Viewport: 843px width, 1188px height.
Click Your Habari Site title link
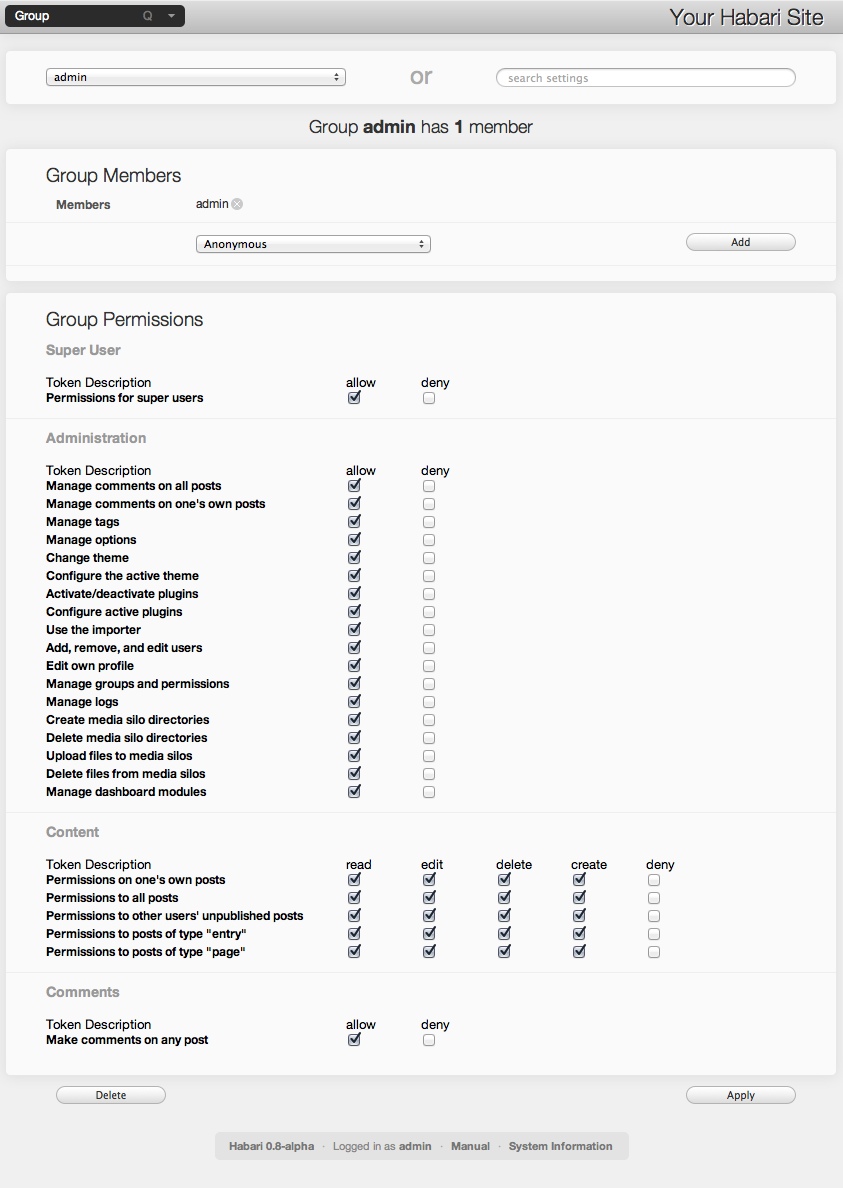(x=746, y=17)
